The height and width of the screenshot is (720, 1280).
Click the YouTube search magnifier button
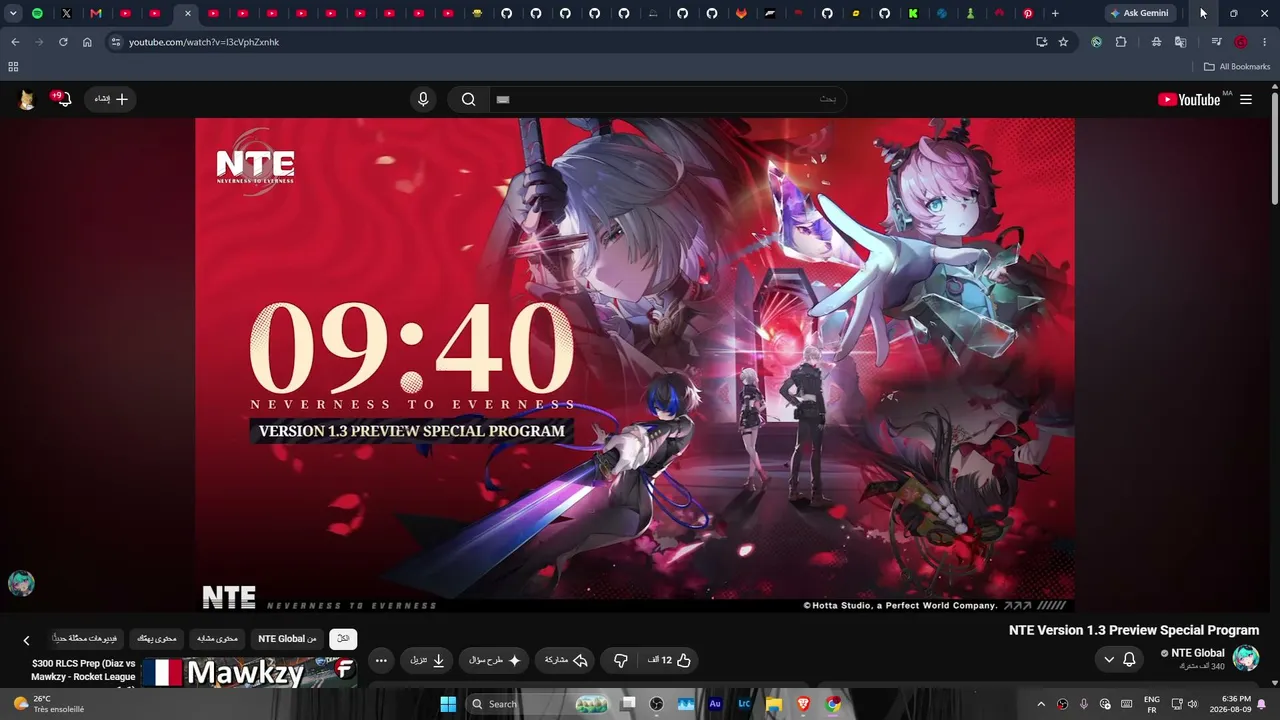(468, 99)
